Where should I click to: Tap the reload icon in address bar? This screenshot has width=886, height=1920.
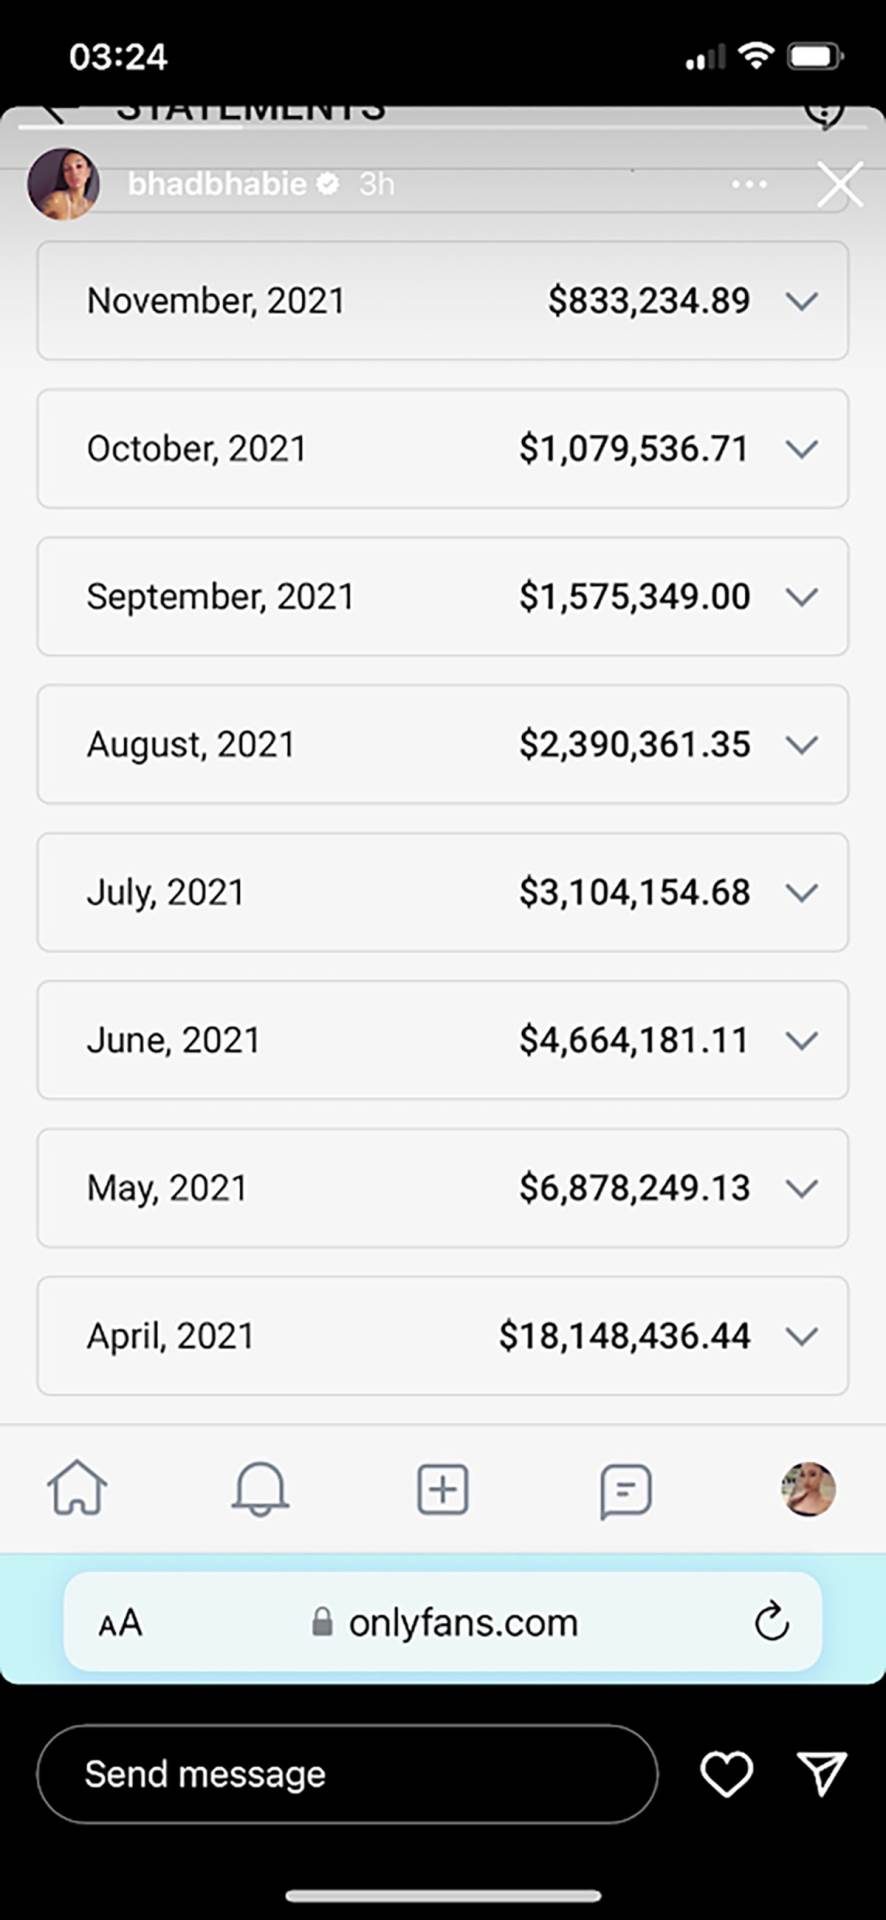coord(771,1622)
